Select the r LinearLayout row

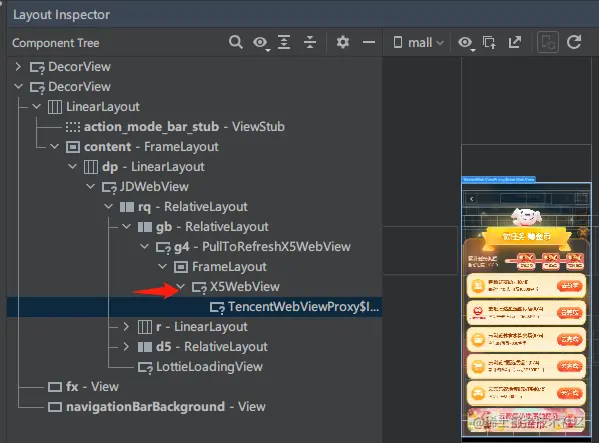(193, 327)
